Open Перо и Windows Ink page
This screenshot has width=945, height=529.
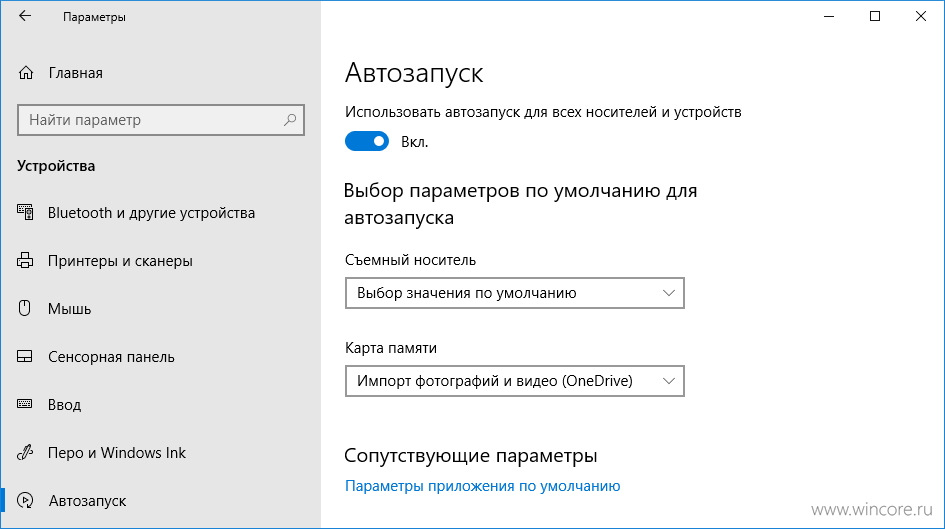pos(117,452)
